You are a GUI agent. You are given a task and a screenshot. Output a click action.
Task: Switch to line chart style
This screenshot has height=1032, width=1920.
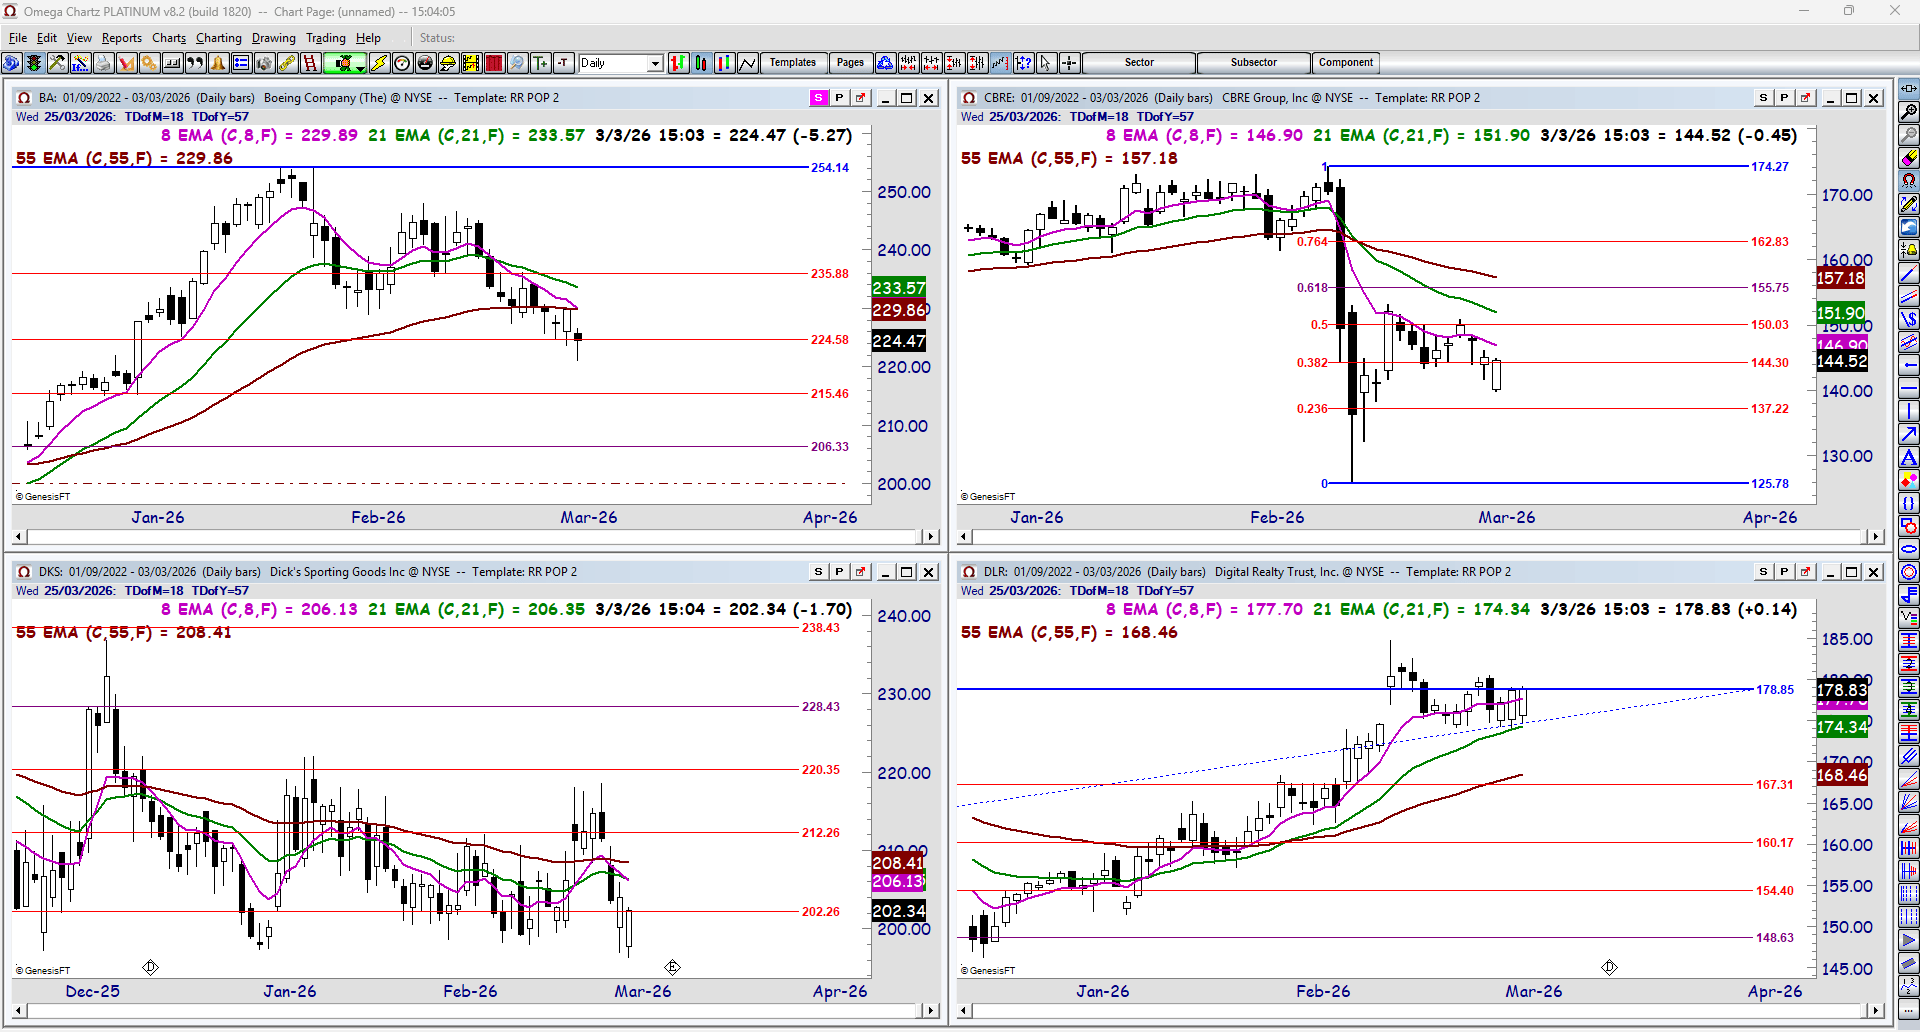click(x=748, y=63)
